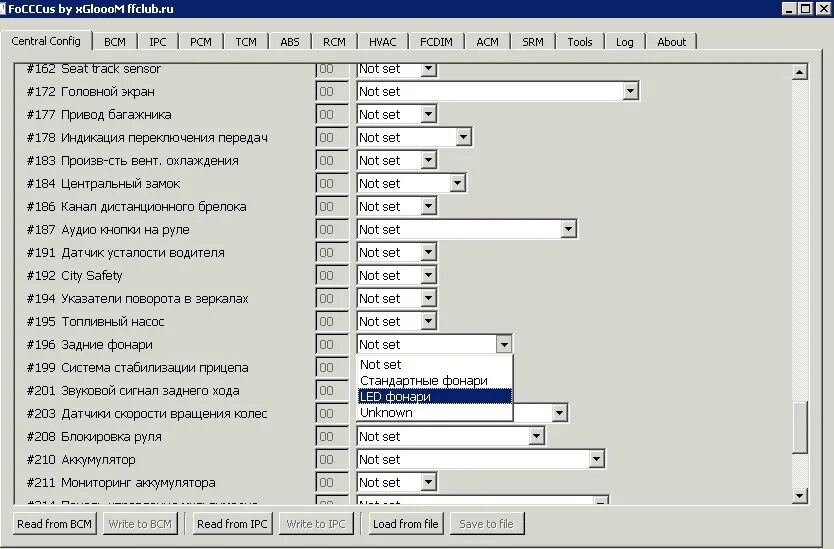The width and height of the screenshot is (834, 549).
Task: Click the #208 Блокировка руля label
Action: pyautogui.click(x=94, y=436)
